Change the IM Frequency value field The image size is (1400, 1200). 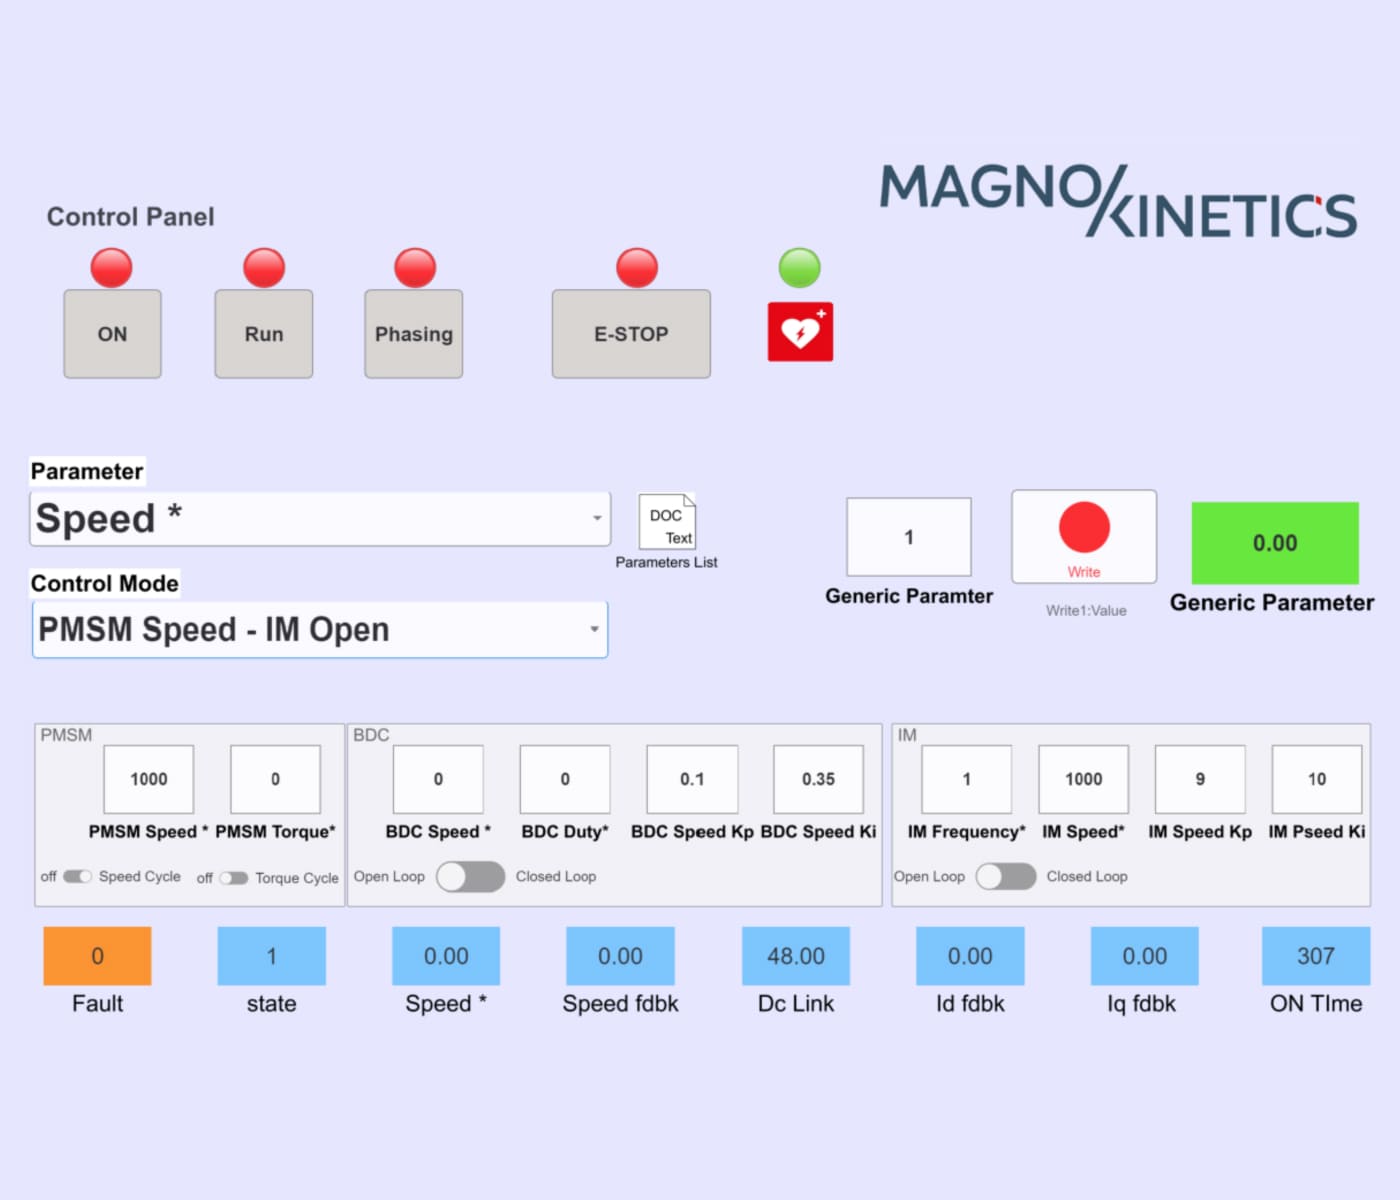(964, 779)
